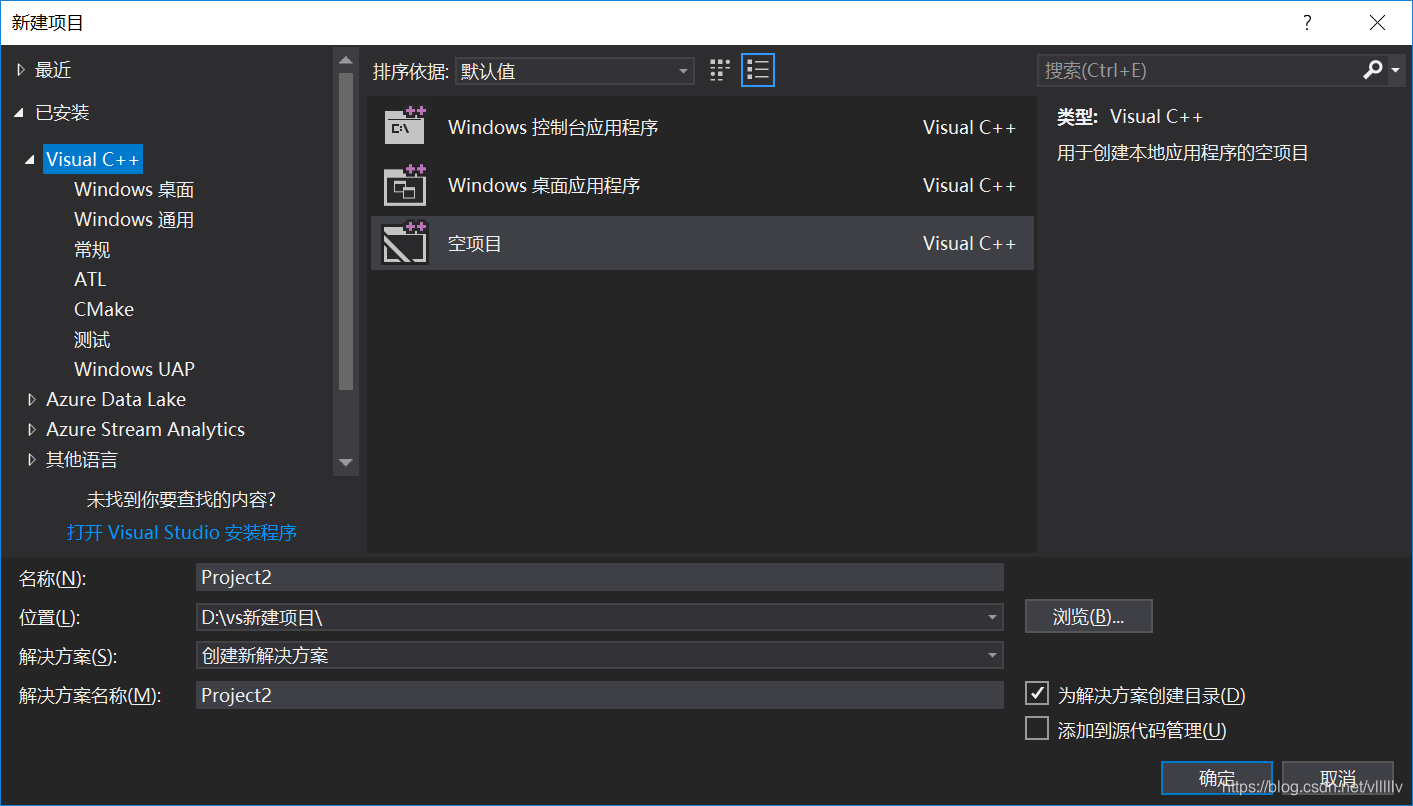Expand the 其他语言 node

[32, 459]
